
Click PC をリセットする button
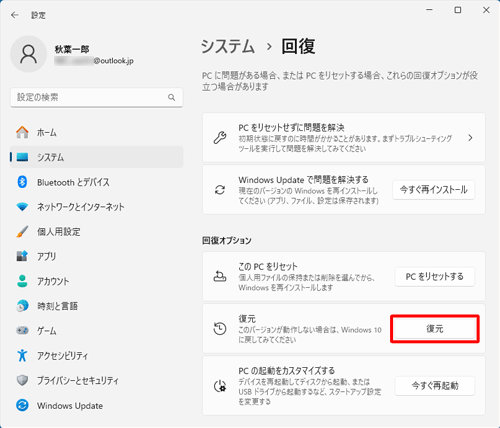[x=435, y=277]
